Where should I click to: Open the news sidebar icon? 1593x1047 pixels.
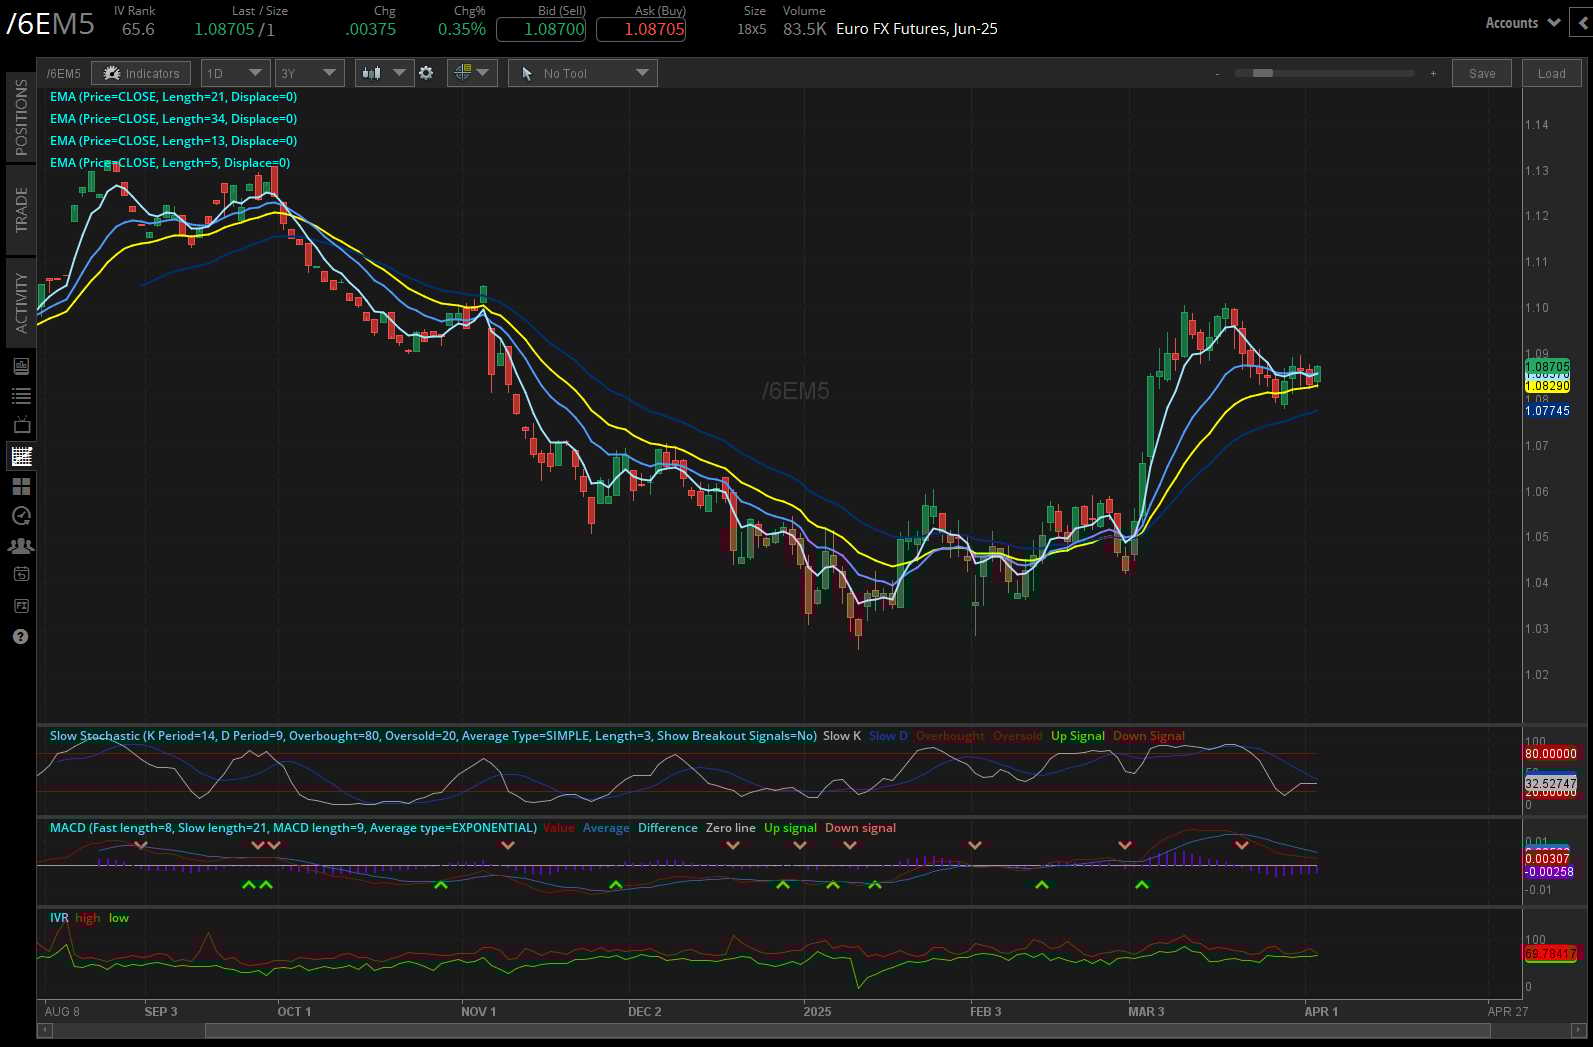(x=21, y=366)
